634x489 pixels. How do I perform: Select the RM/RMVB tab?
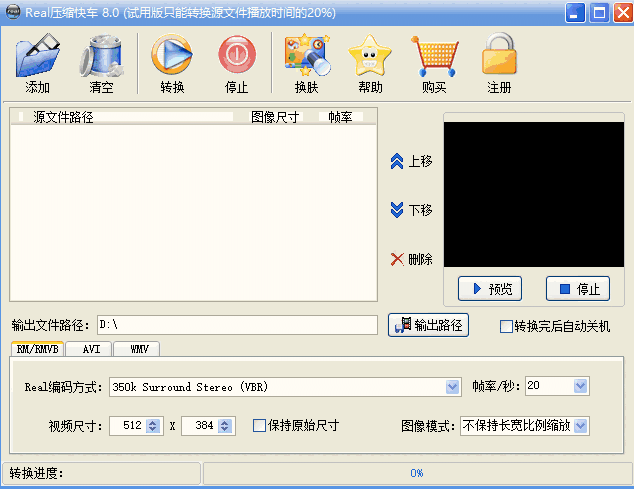[x=37, y=349]
